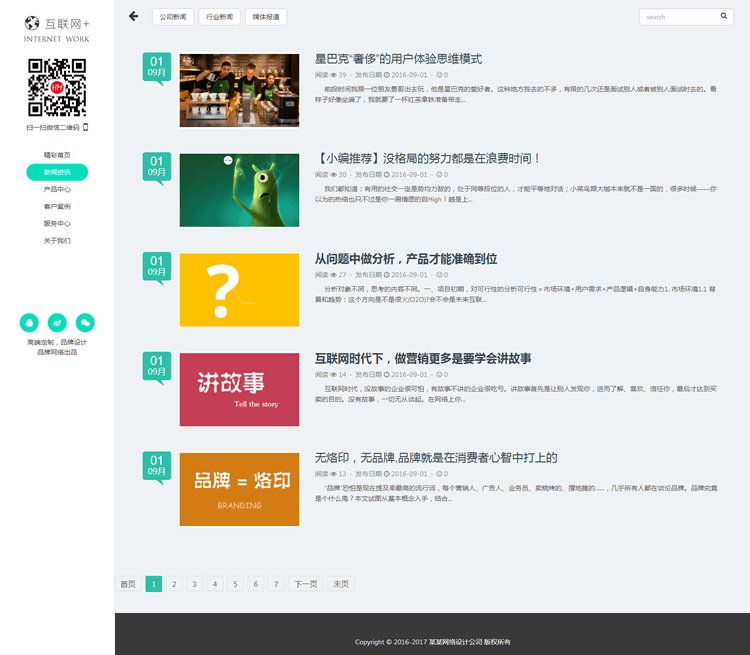Open article 做营销更多是要学会讲故事
Screen dimensions: 750x655
click(423, 358)
